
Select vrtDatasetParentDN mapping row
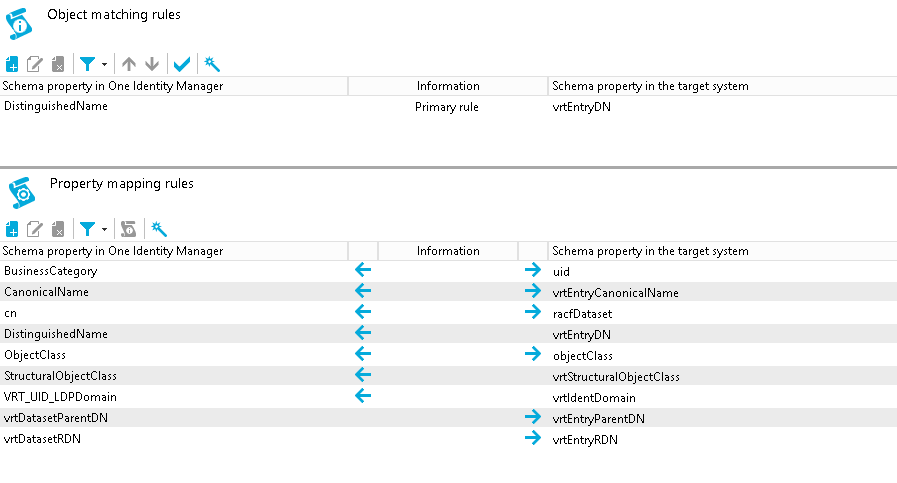coord(448,418)
